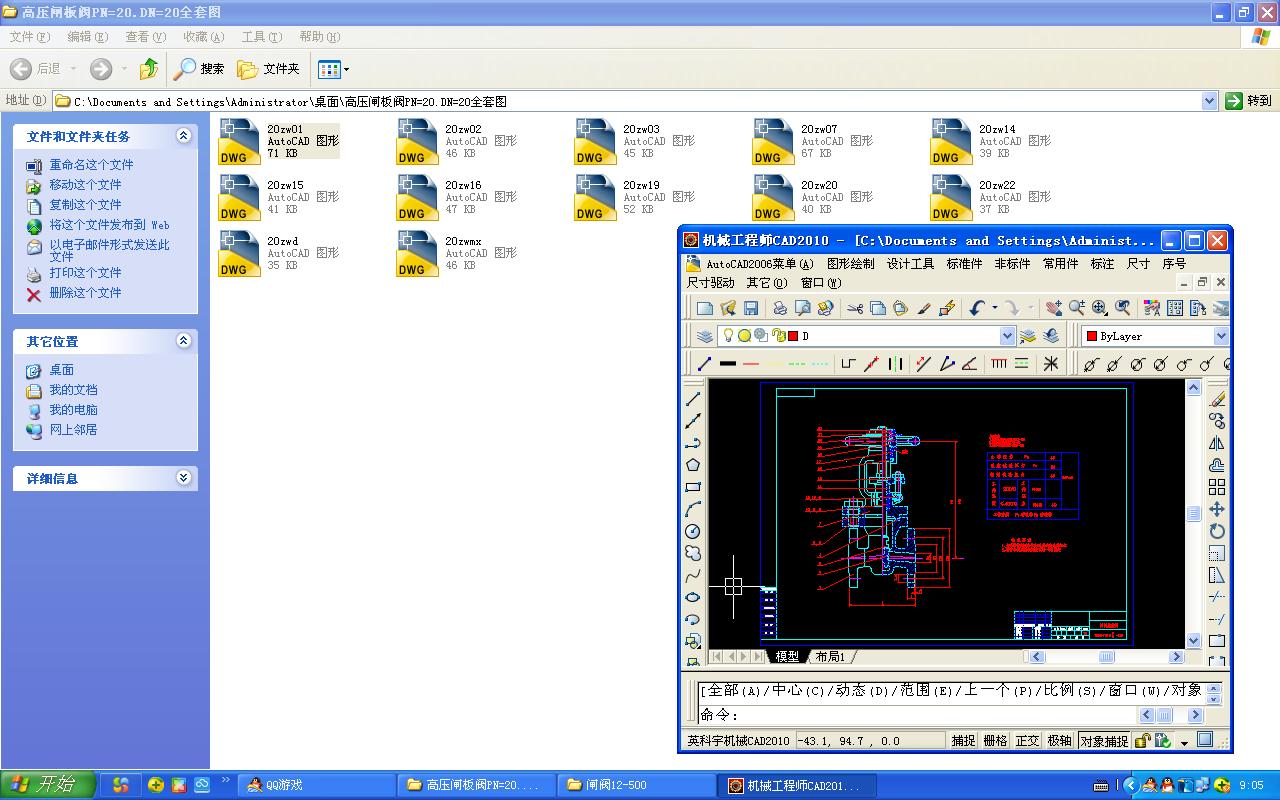
Task: Click the 开始 Start button
Action: pyautogui.click(x=47, y=785)
